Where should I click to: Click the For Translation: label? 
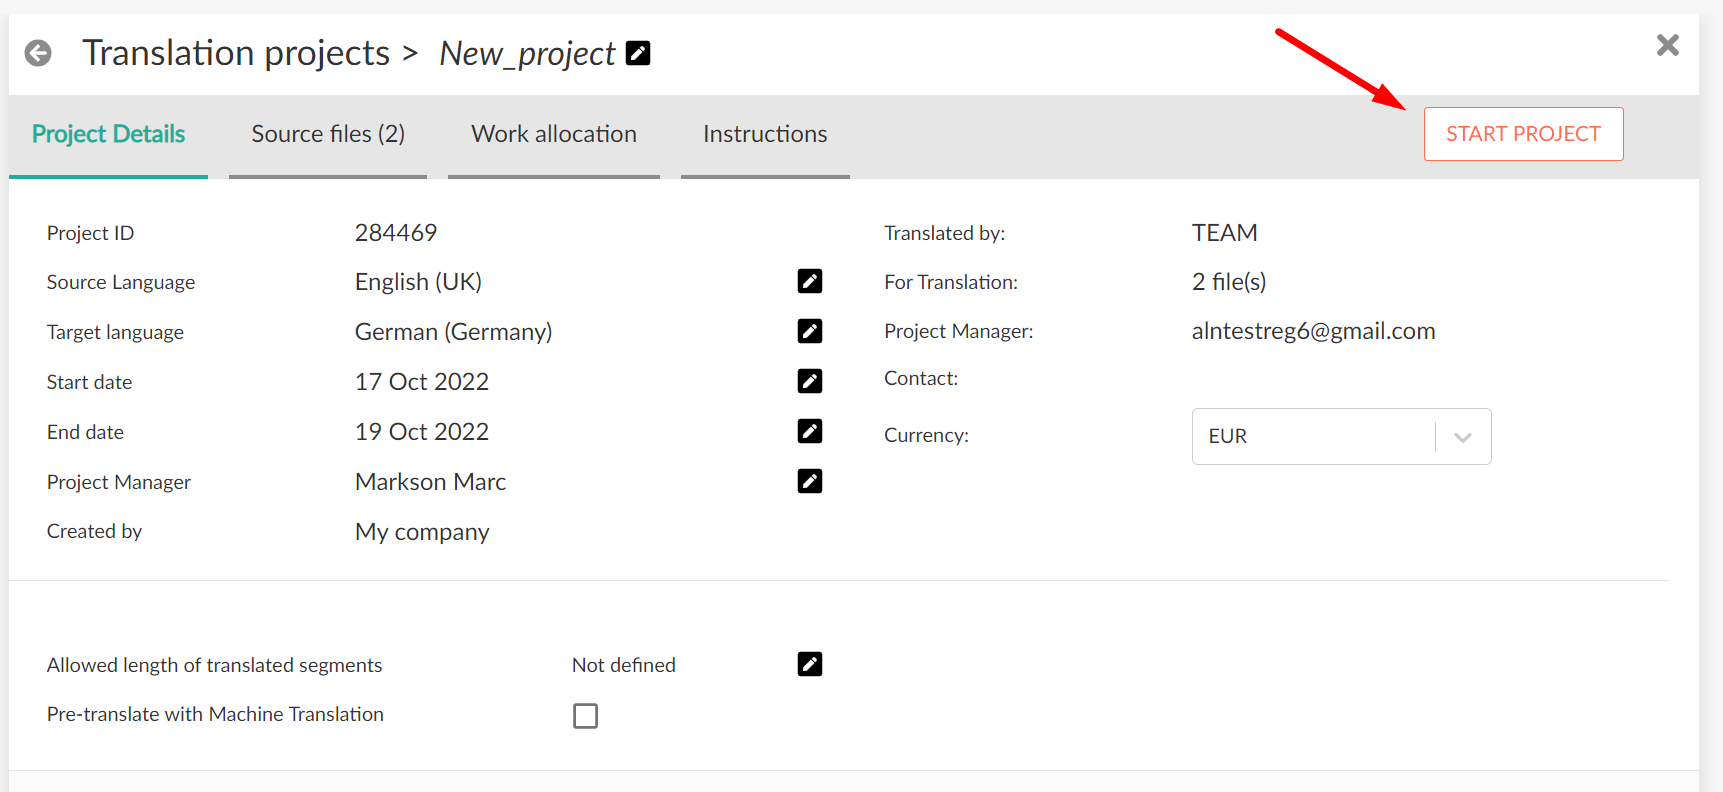(950, 283)
